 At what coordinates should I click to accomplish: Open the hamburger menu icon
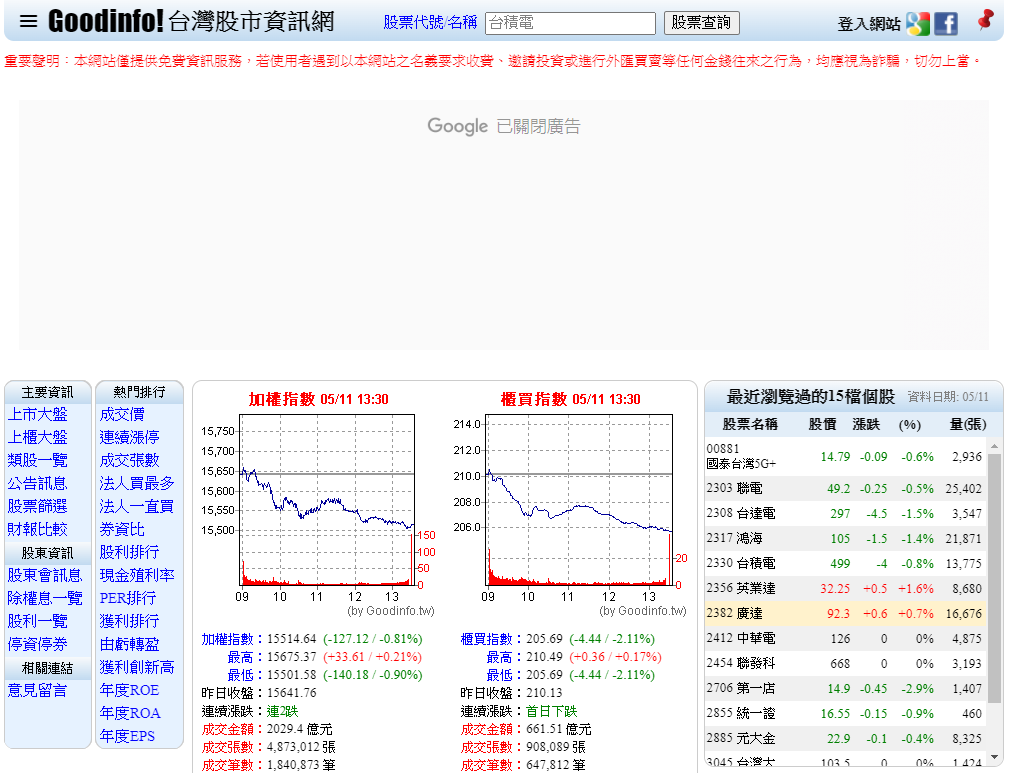[28, 21]
